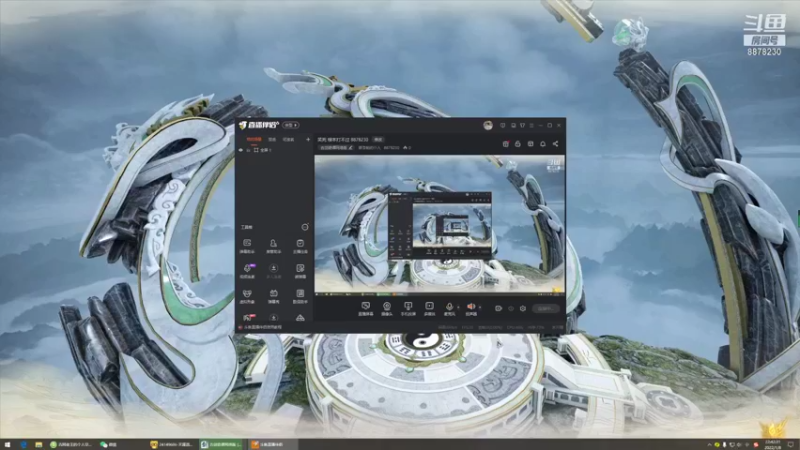Open the first toolbox tool in top row
The height and width of the screenshot is (450, 800).
tap(247, 245)
